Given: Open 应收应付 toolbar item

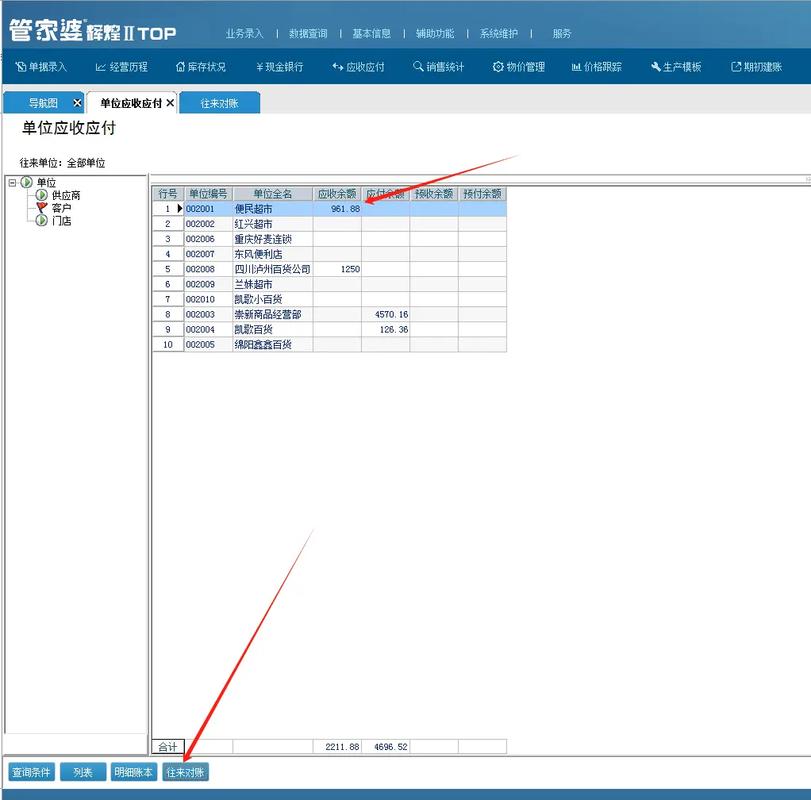Looking at the screenshot, I should 358,67.
